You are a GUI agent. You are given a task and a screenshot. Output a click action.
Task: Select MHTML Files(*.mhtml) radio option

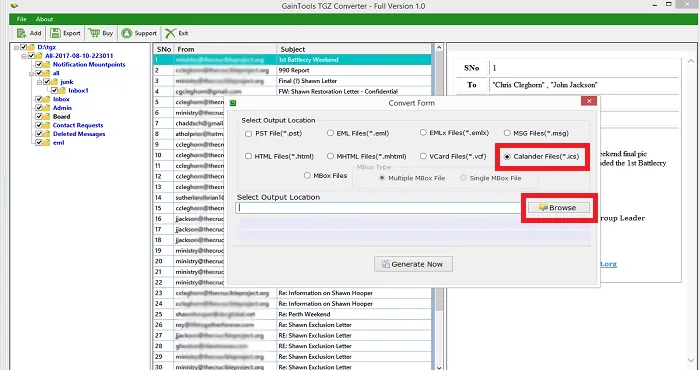pyautogui.click(x=330, y=156)
